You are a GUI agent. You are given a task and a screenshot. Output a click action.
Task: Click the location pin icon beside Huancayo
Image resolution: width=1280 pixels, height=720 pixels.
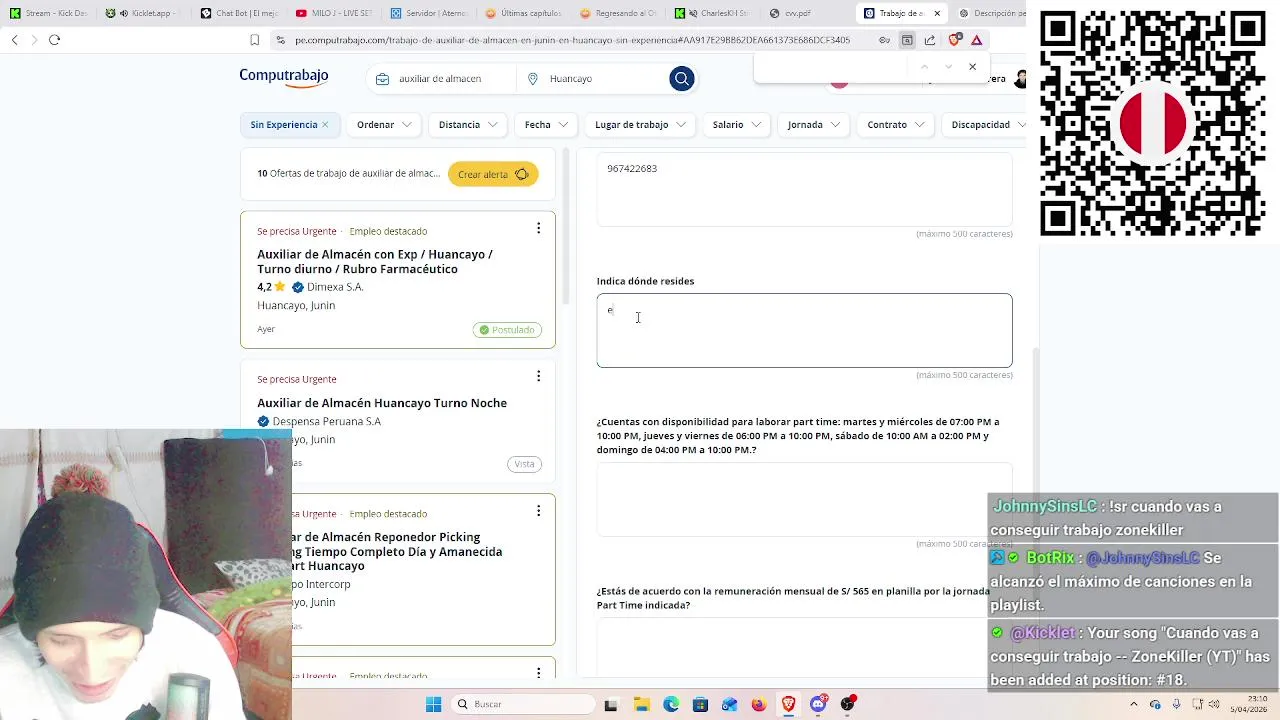click(533, 79)
